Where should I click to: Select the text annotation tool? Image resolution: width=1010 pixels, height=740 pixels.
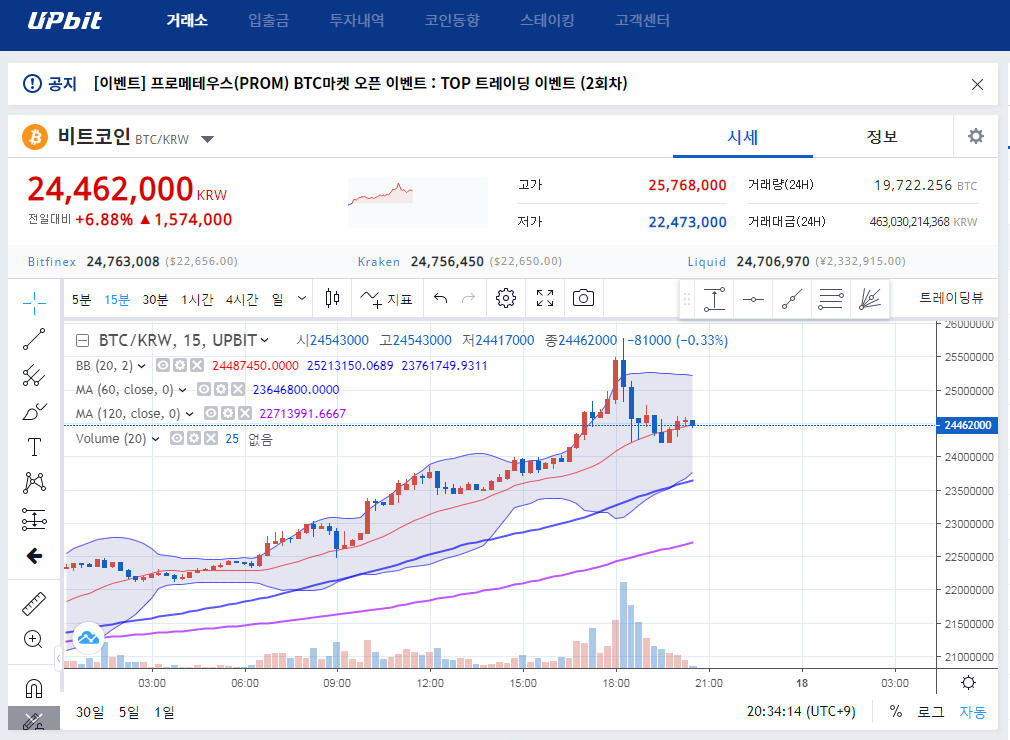tap(34, 447)
